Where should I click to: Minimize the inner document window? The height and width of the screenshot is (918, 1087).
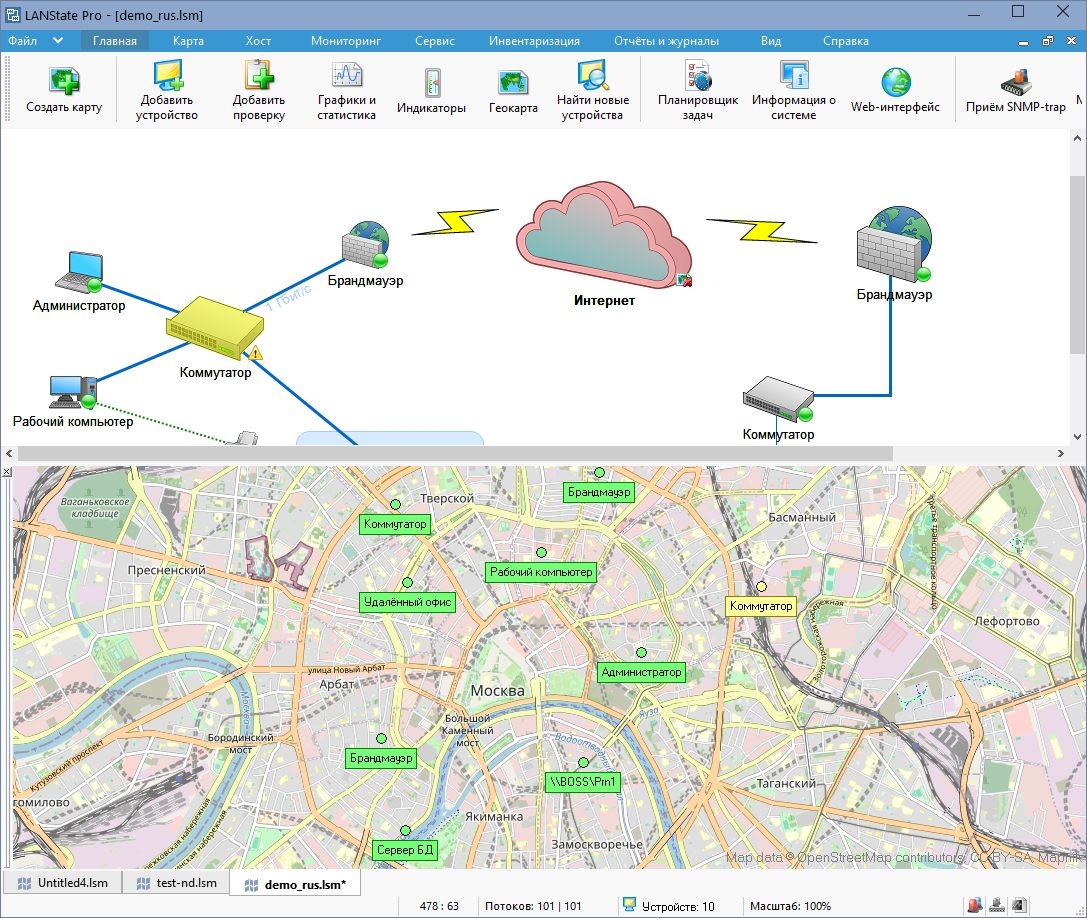click(x=1023, y=42)
